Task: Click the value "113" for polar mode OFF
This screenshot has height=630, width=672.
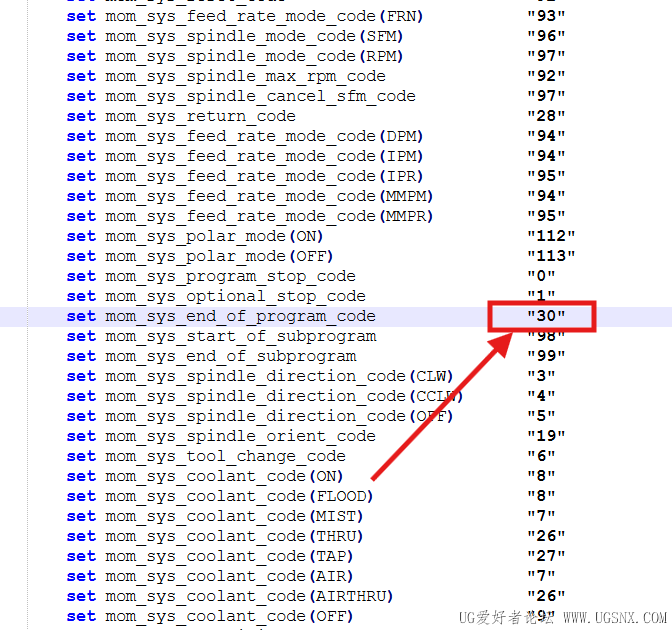Action: pyautogui.click(x=551, y=256)
